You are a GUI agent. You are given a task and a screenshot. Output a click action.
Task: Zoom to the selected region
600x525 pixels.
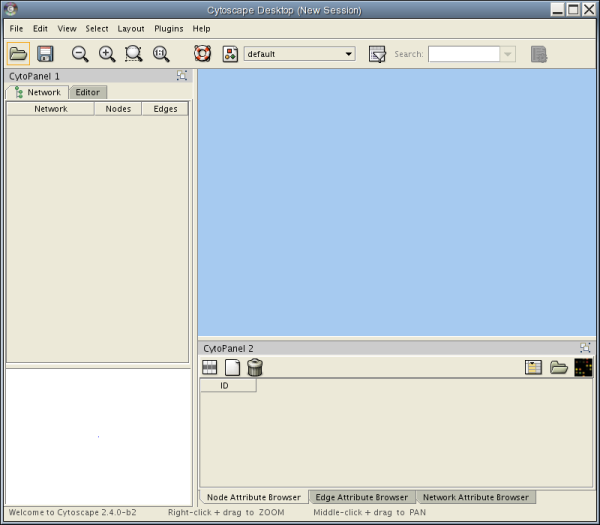point(134,54)
